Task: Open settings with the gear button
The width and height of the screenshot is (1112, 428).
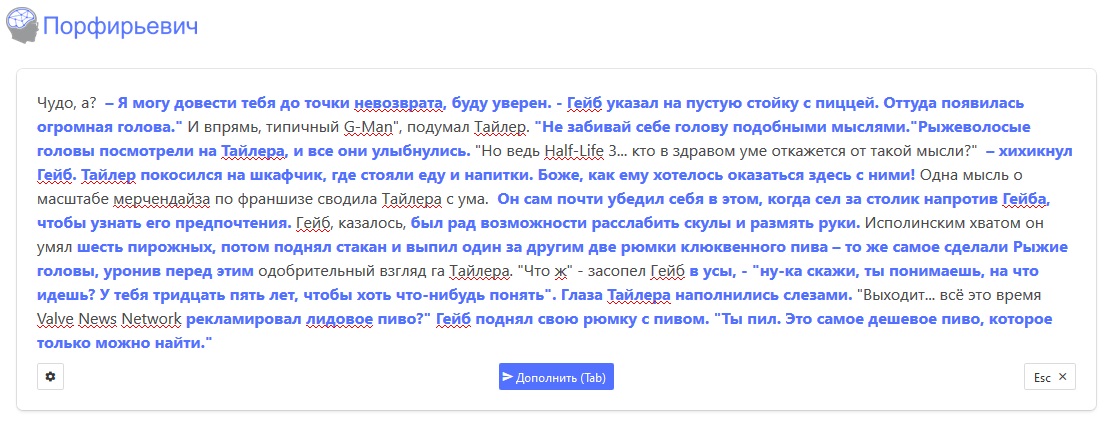Action: (50, 377)
